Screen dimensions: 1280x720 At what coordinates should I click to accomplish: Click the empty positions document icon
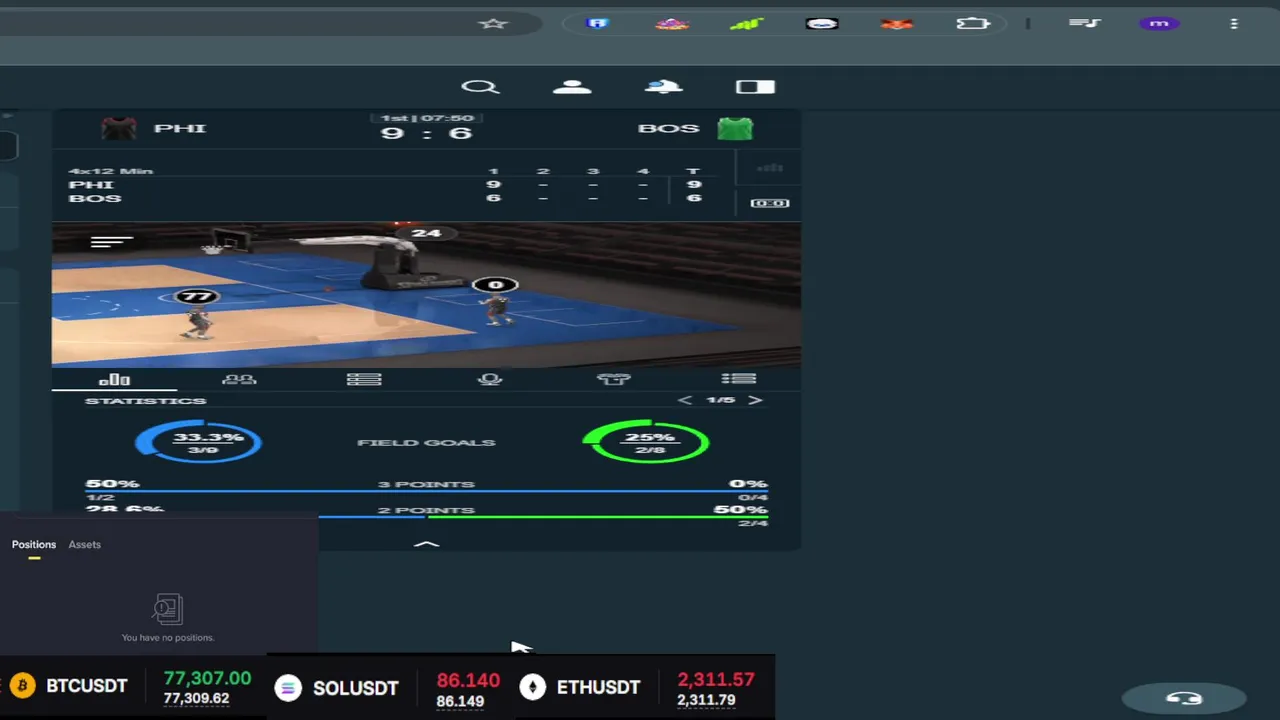pos(168,608)
